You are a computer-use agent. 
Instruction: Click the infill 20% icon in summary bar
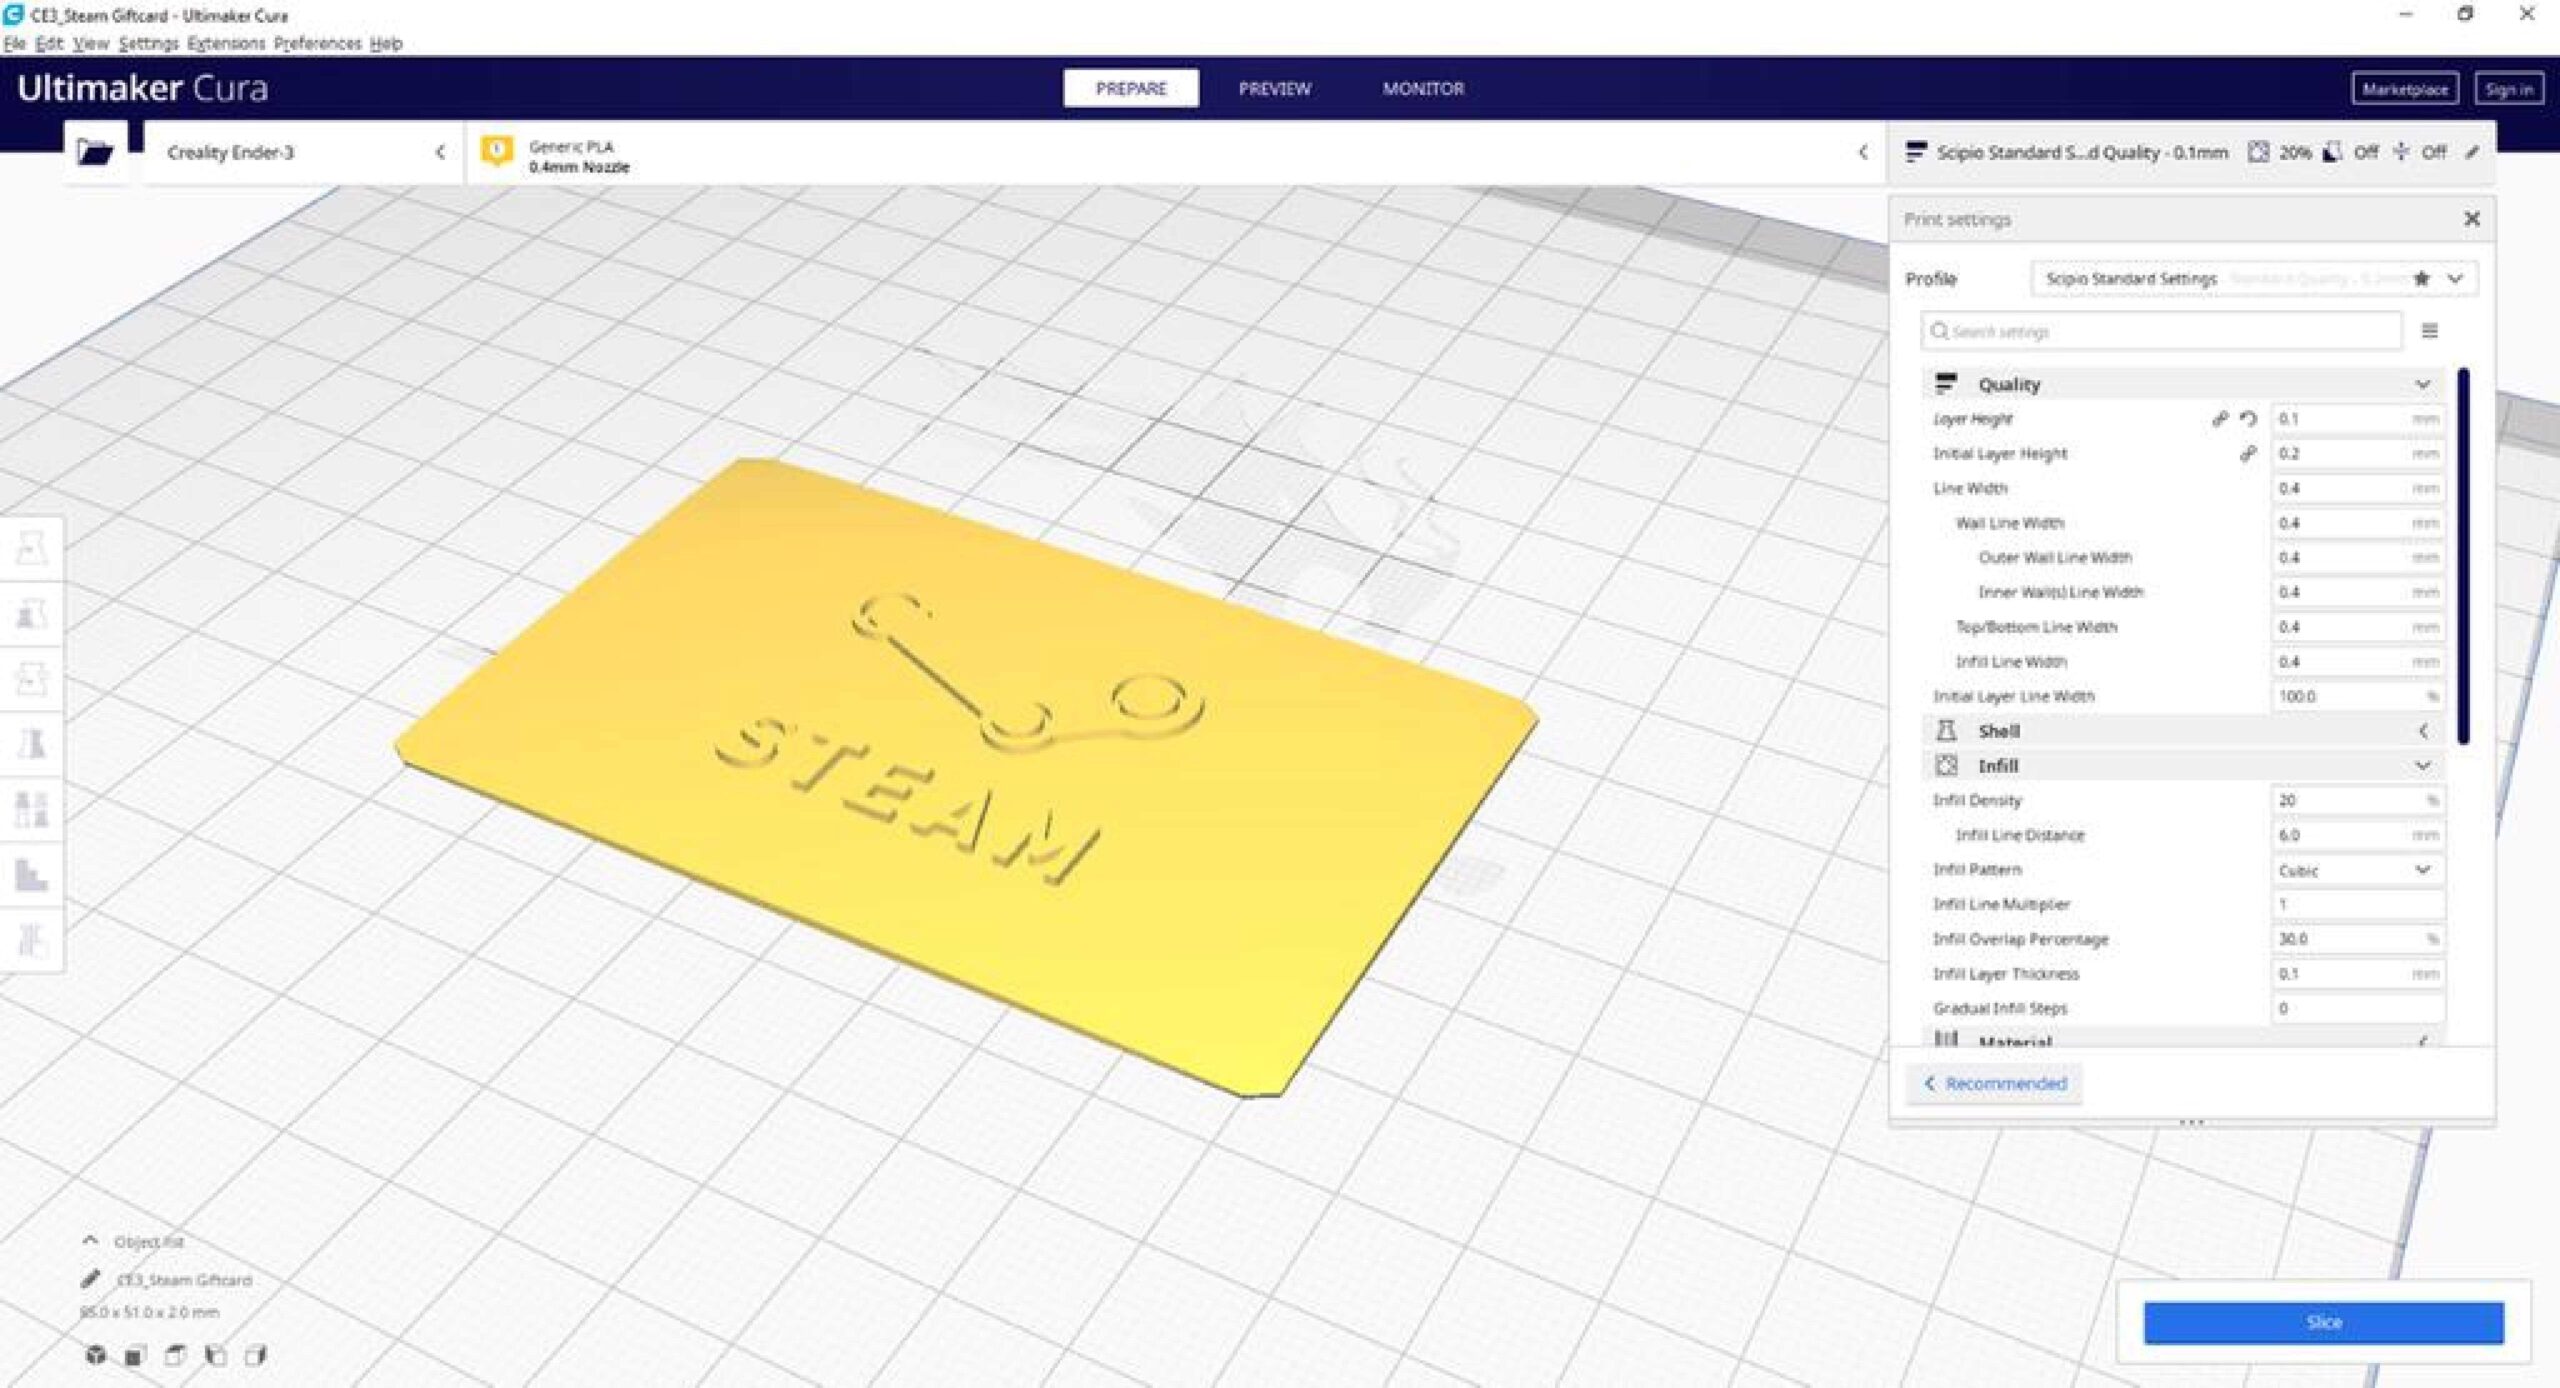coord(2258,152)
